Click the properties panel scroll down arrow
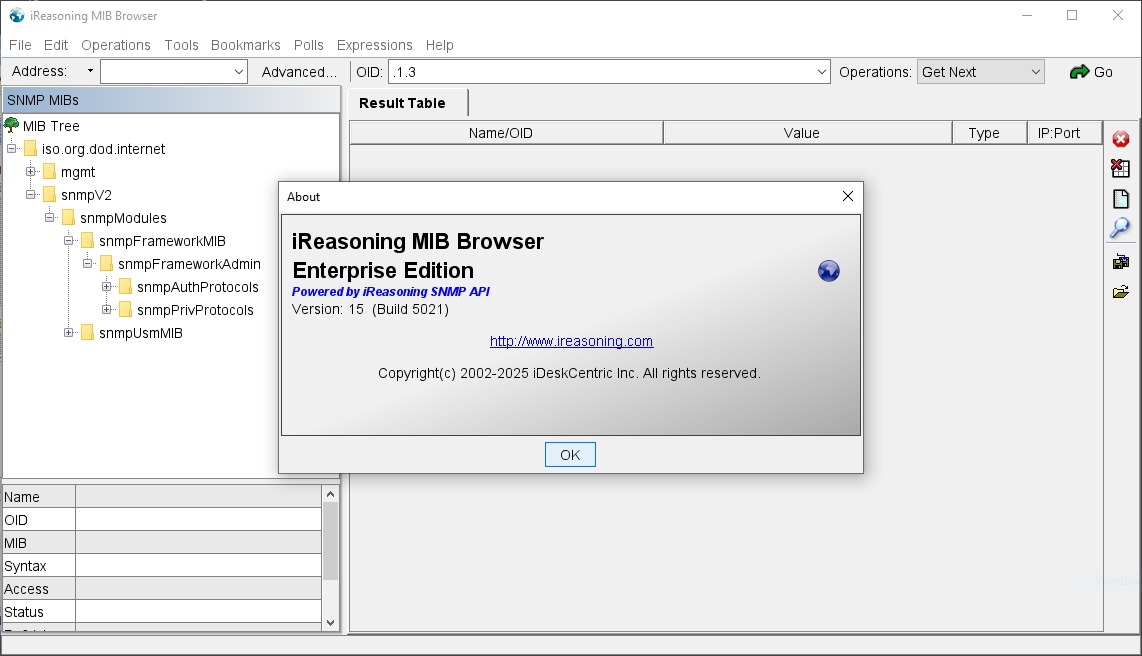1142x656 pixels. pos(330,623)
